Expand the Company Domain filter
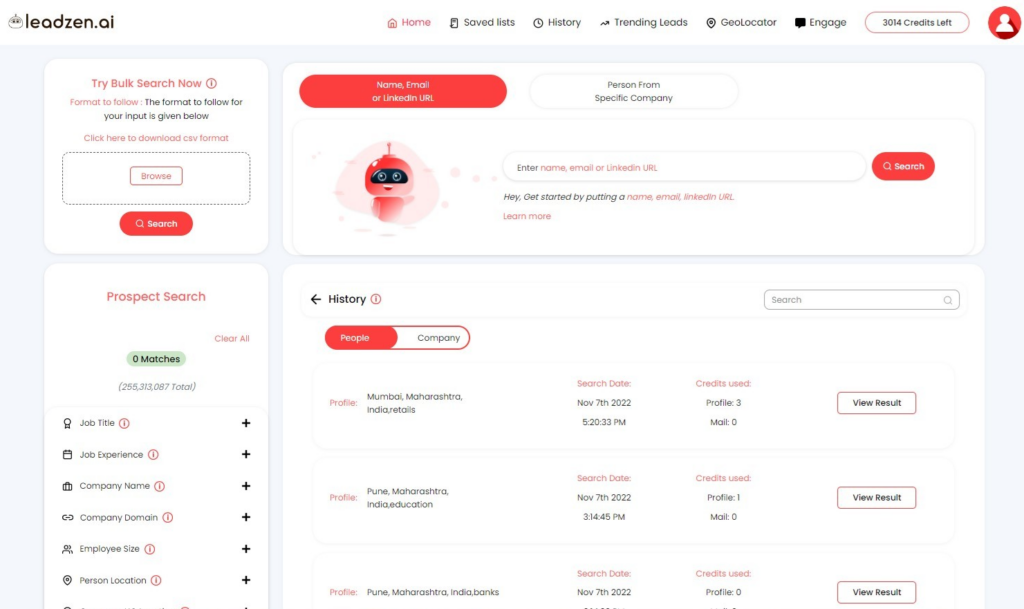Image resolution: width=1024 pixels, height=609 pixels. [x=246, y=517]
